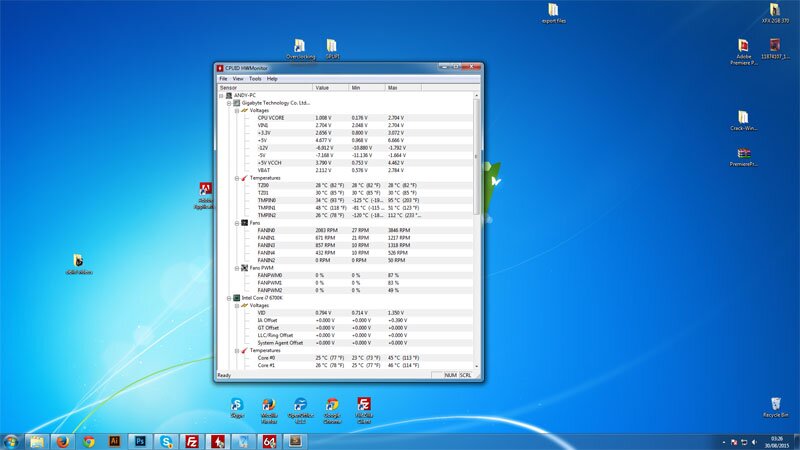The width and height of the screenshot is (800, 450).
Task: Click the Fans PWM group icon
Action: pos(244,268)
